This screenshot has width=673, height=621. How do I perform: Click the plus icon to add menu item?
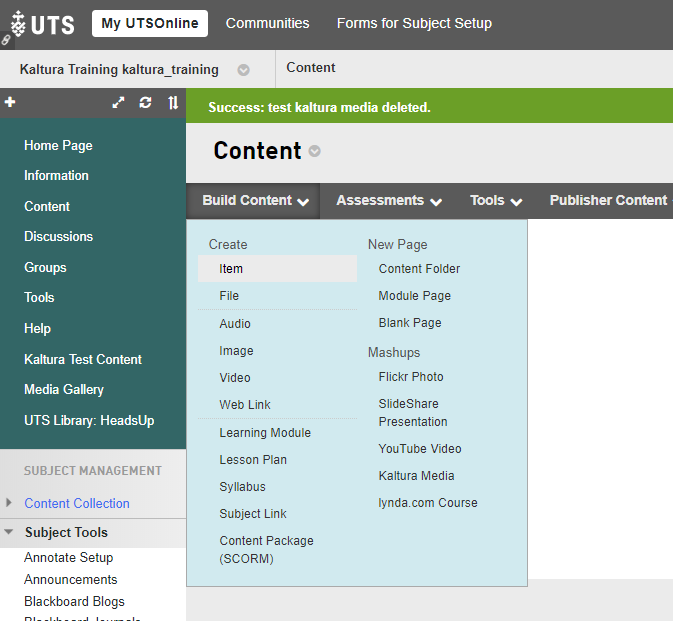click(x=10, y=102)
